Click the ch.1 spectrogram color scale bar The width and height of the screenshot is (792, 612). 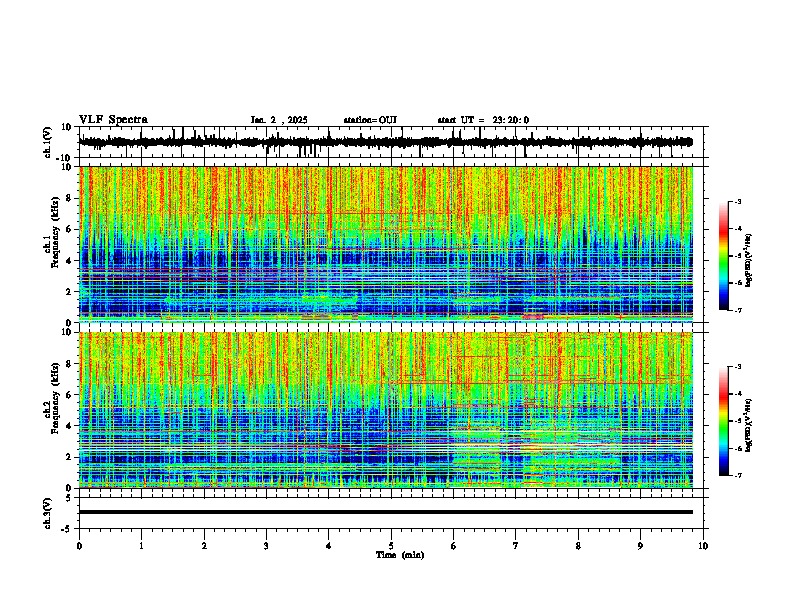click(724, 256)
